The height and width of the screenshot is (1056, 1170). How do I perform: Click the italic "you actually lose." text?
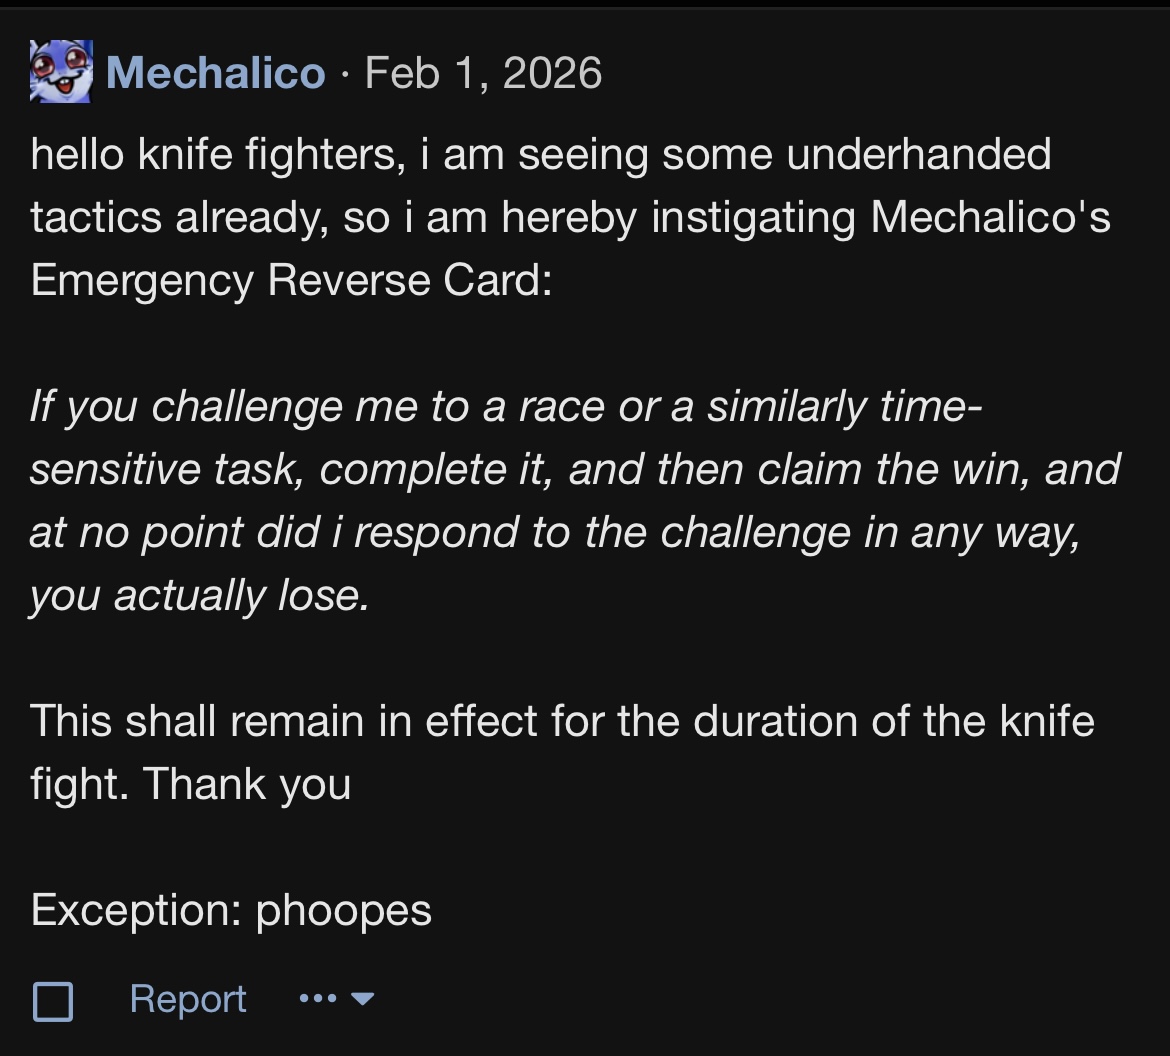(199, 596)
